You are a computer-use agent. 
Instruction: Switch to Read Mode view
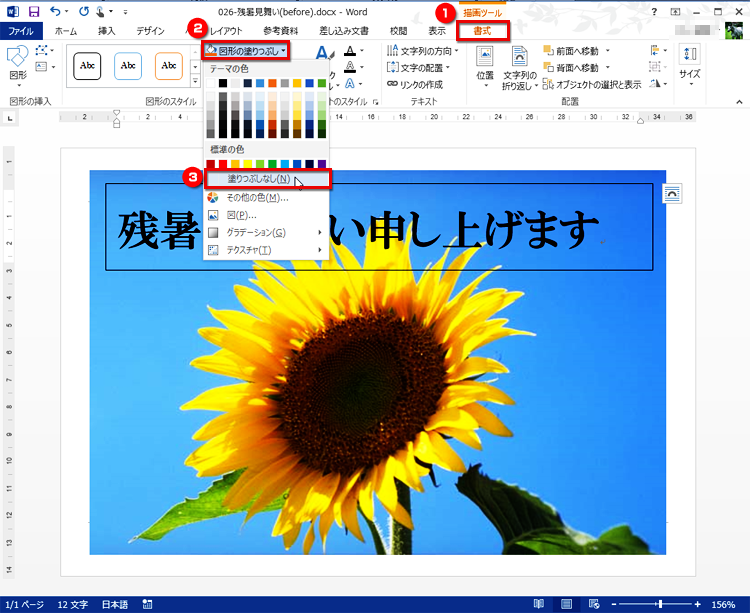(539, 604)
